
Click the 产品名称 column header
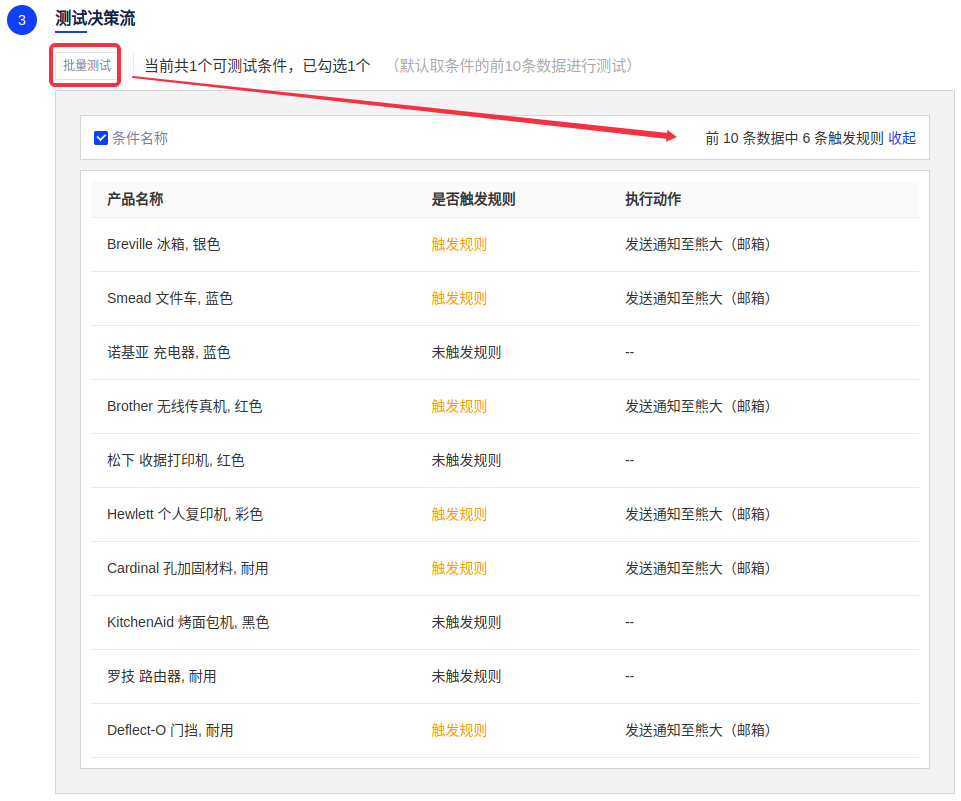135,199
